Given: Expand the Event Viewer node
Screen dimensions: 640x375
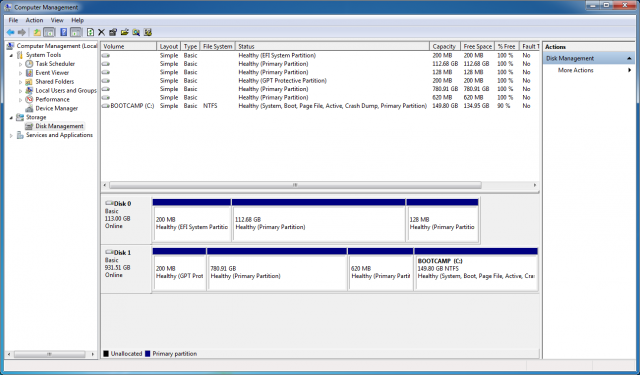Looking at the screenshot, I should (x=20, y=73).
